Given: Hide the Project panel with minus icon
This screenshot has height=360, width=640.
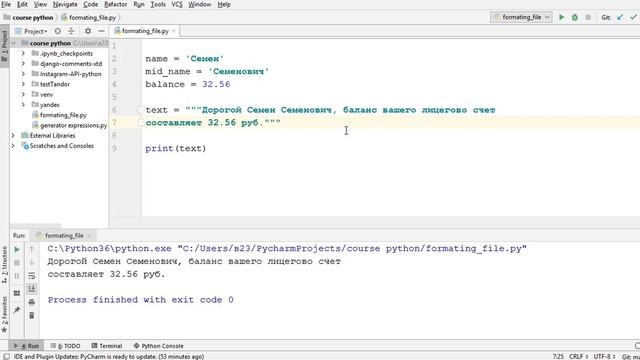Looking at the screenshot, I should click(x=101, y=31).
